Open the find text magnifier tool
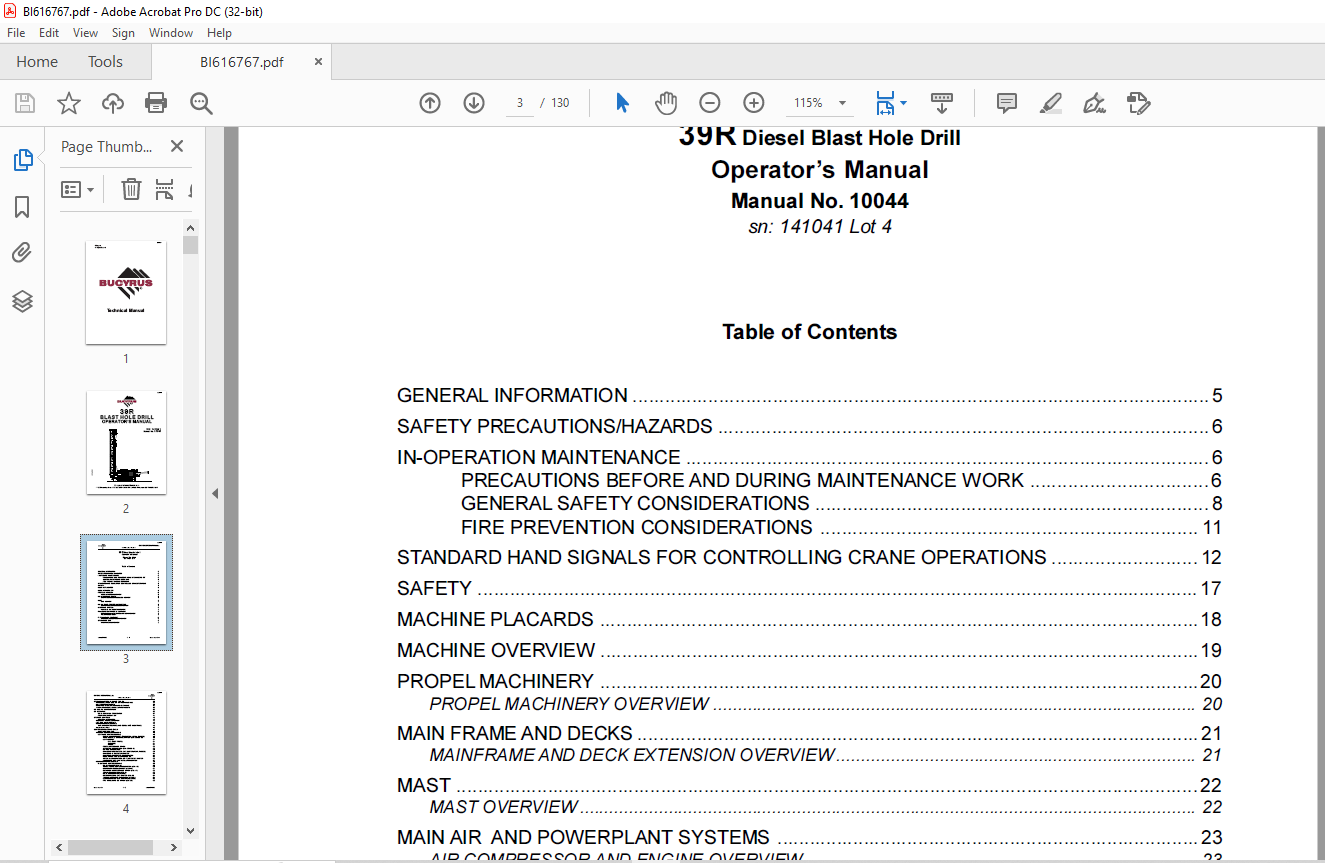 click(201, 103)
